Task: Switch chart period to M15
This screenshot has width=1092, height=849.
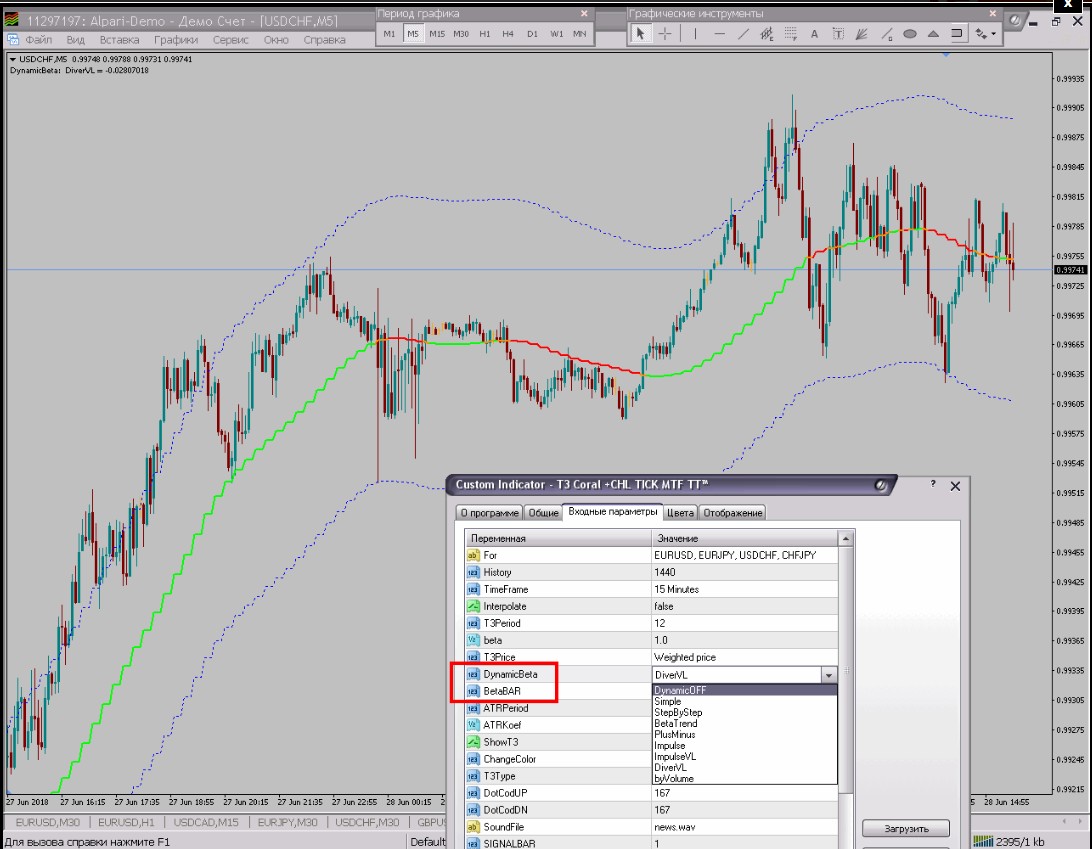Action: point(437,33)
